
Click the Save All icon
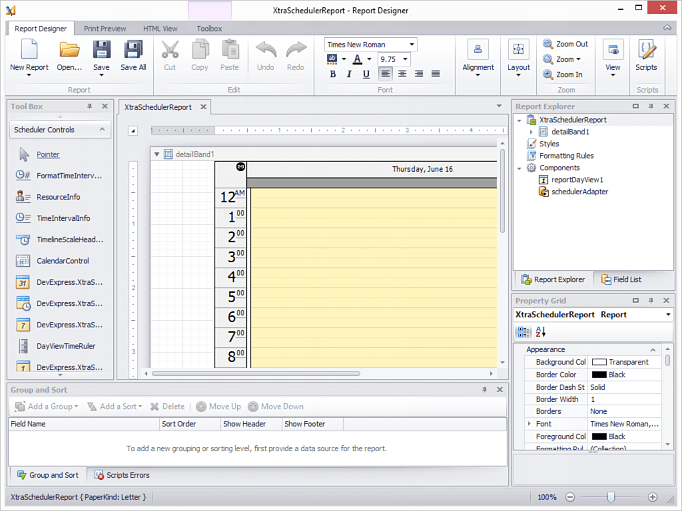(x=133, y=49)
